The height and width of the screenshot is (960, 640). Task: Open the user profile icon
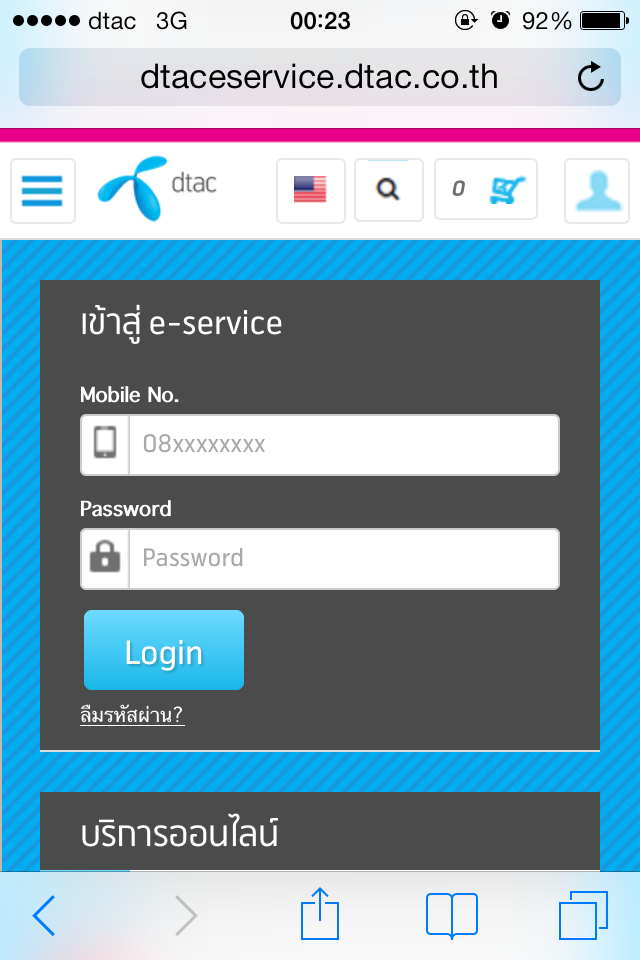coord(597,190)
